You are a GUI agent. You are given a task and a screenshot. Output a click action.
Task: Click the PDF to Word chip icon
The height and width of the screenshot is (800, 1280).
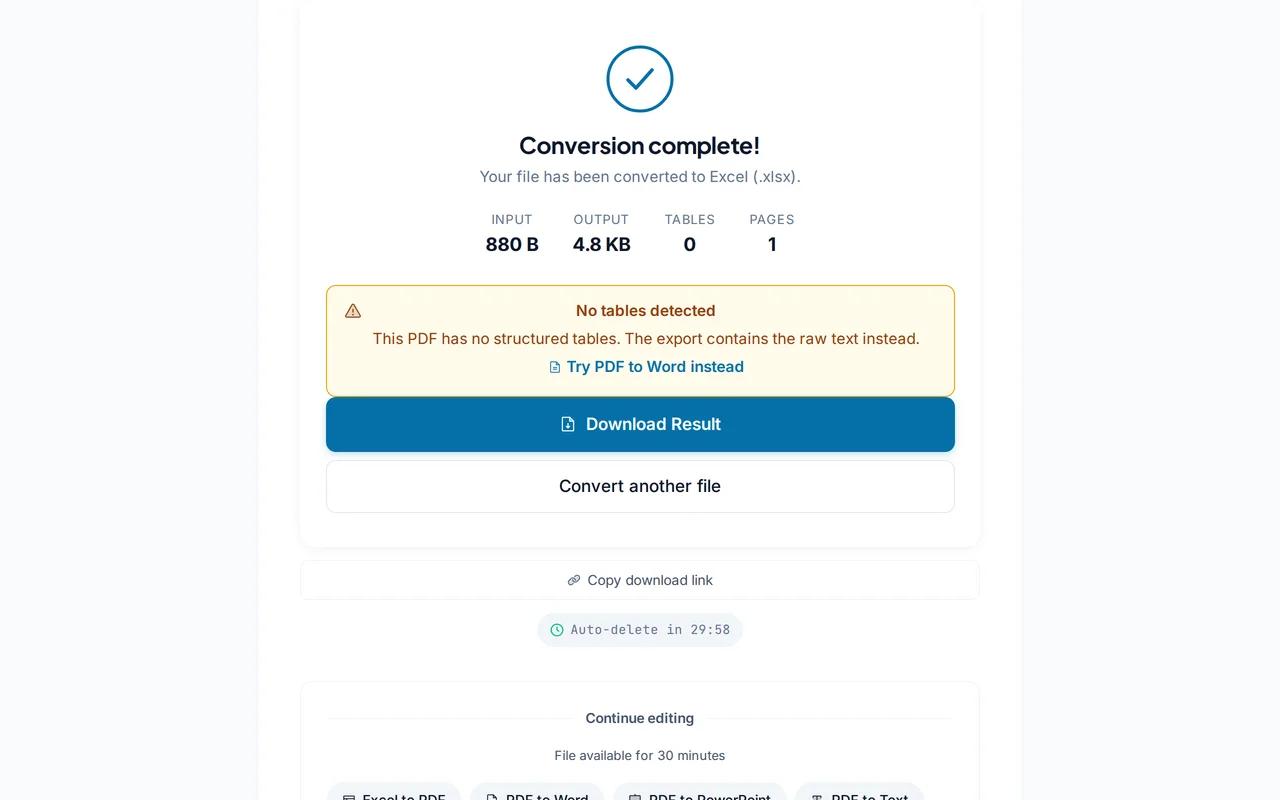pyautogui.click(x=492, y=797)
